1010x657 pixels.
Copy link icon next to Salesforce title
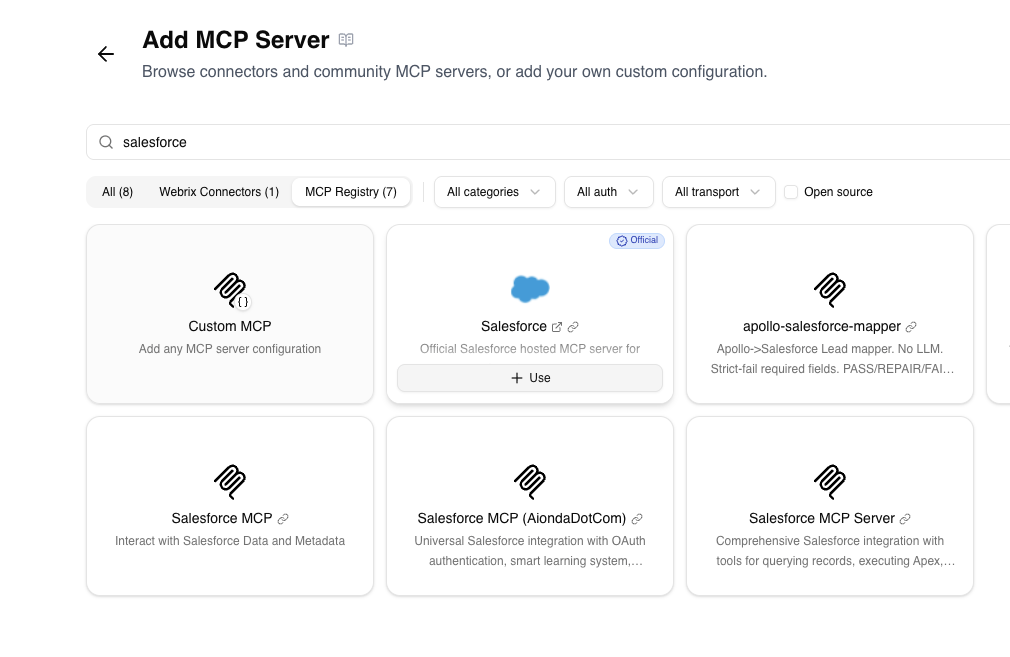point(573,327)
